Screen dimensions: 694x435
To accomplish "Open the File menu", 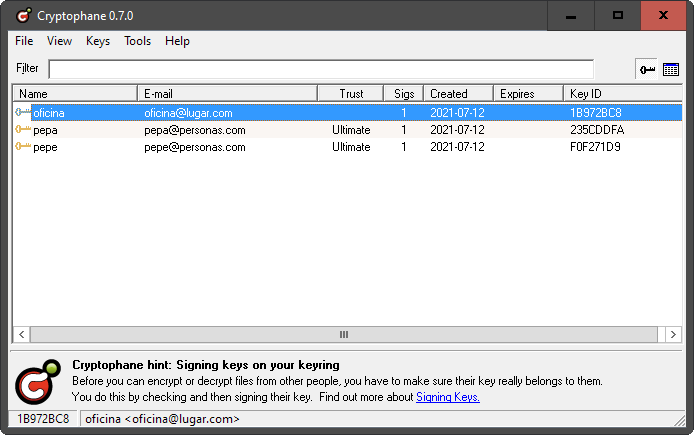I will [24, 41].
